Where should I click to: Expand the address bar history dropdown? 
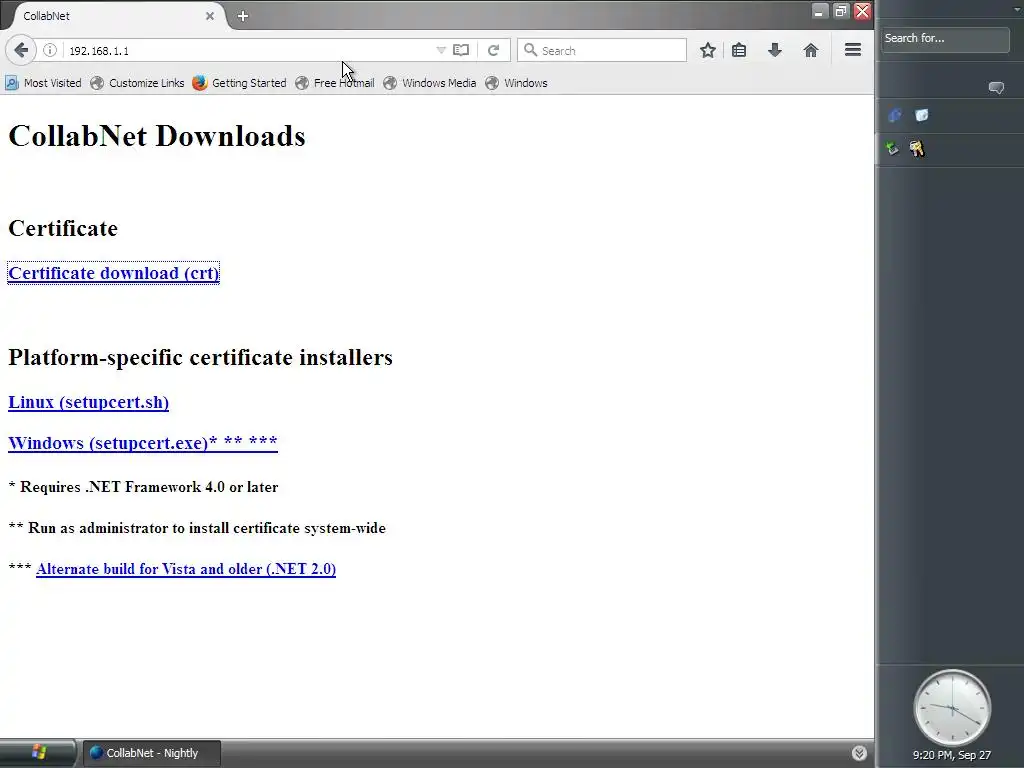coord(441,50)
